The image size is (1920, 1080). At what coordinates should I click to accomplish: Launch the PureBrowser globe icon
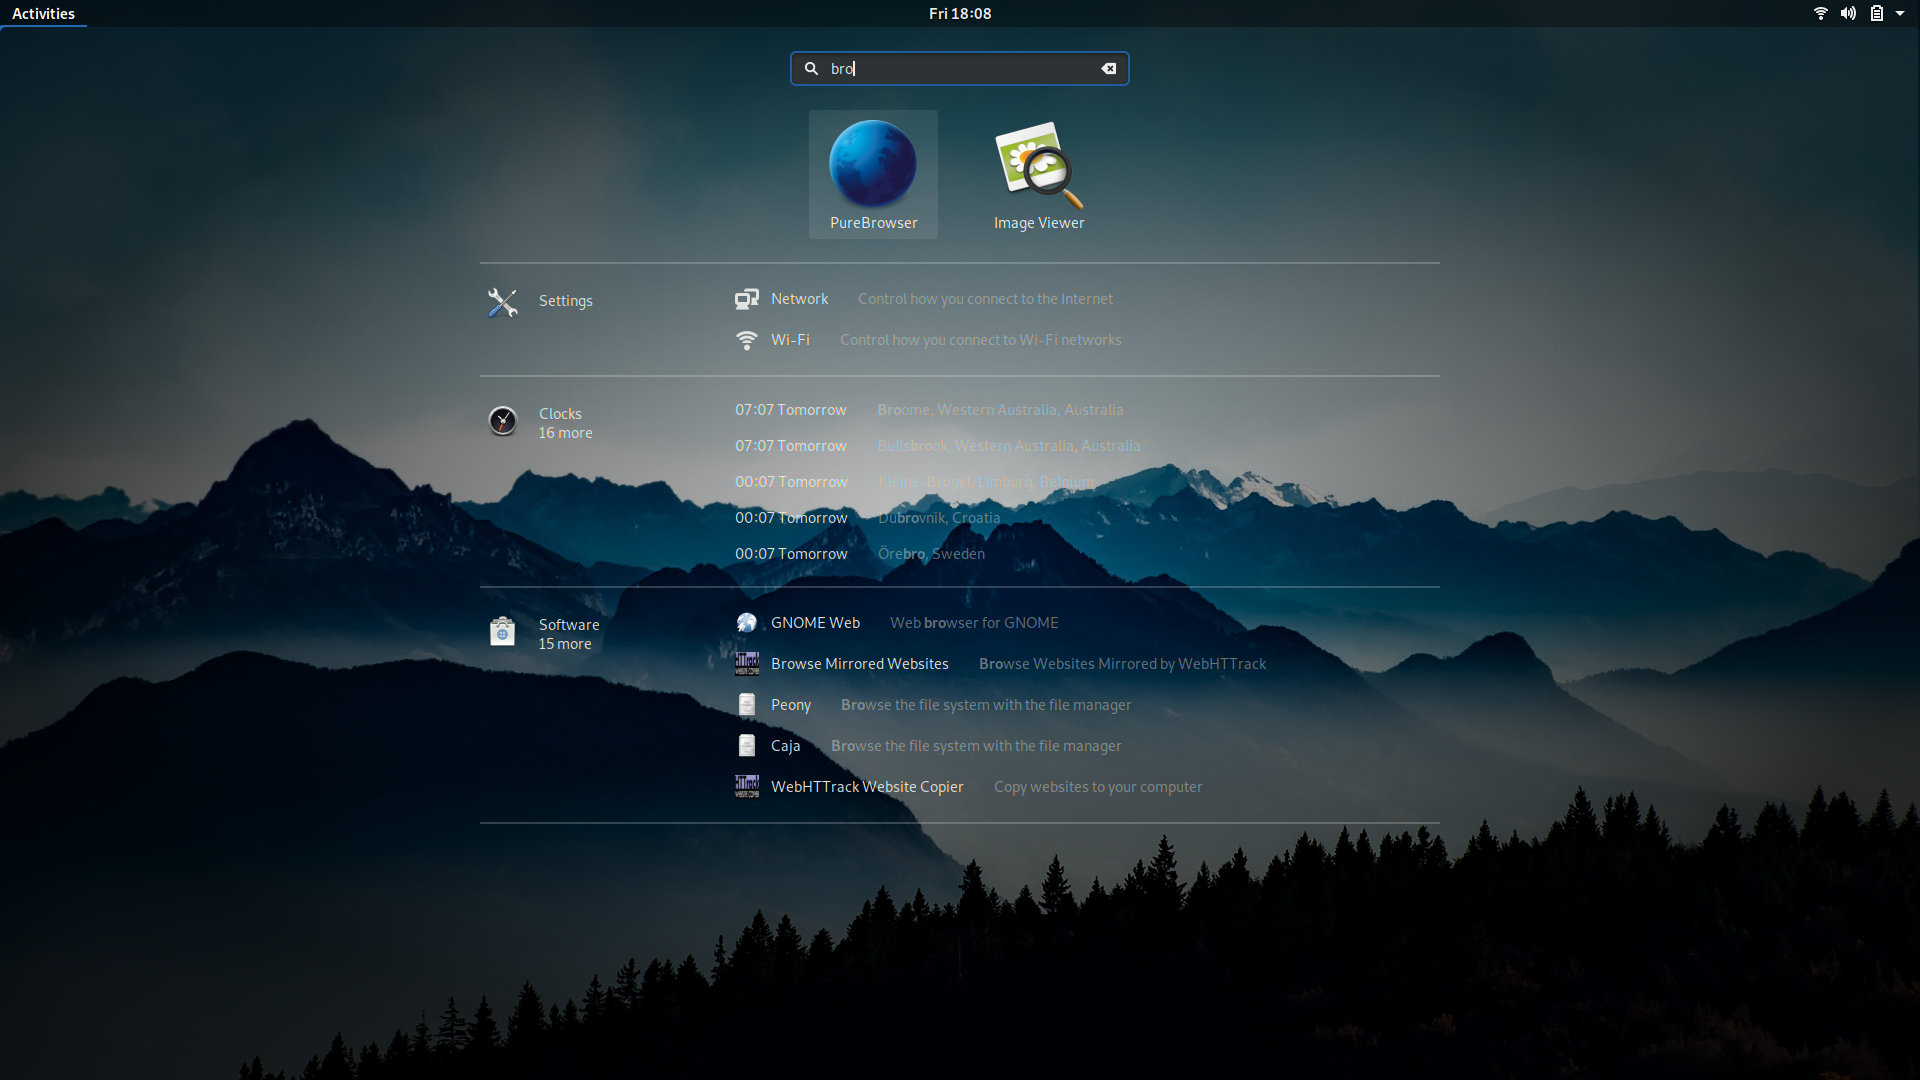(872, 164)
